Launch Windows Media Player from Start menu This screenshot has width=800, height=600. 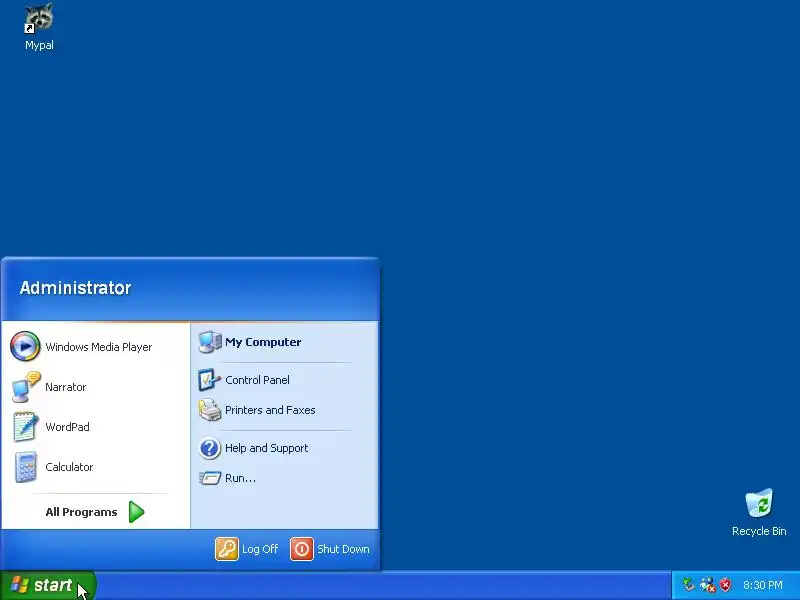click(95, 346)
